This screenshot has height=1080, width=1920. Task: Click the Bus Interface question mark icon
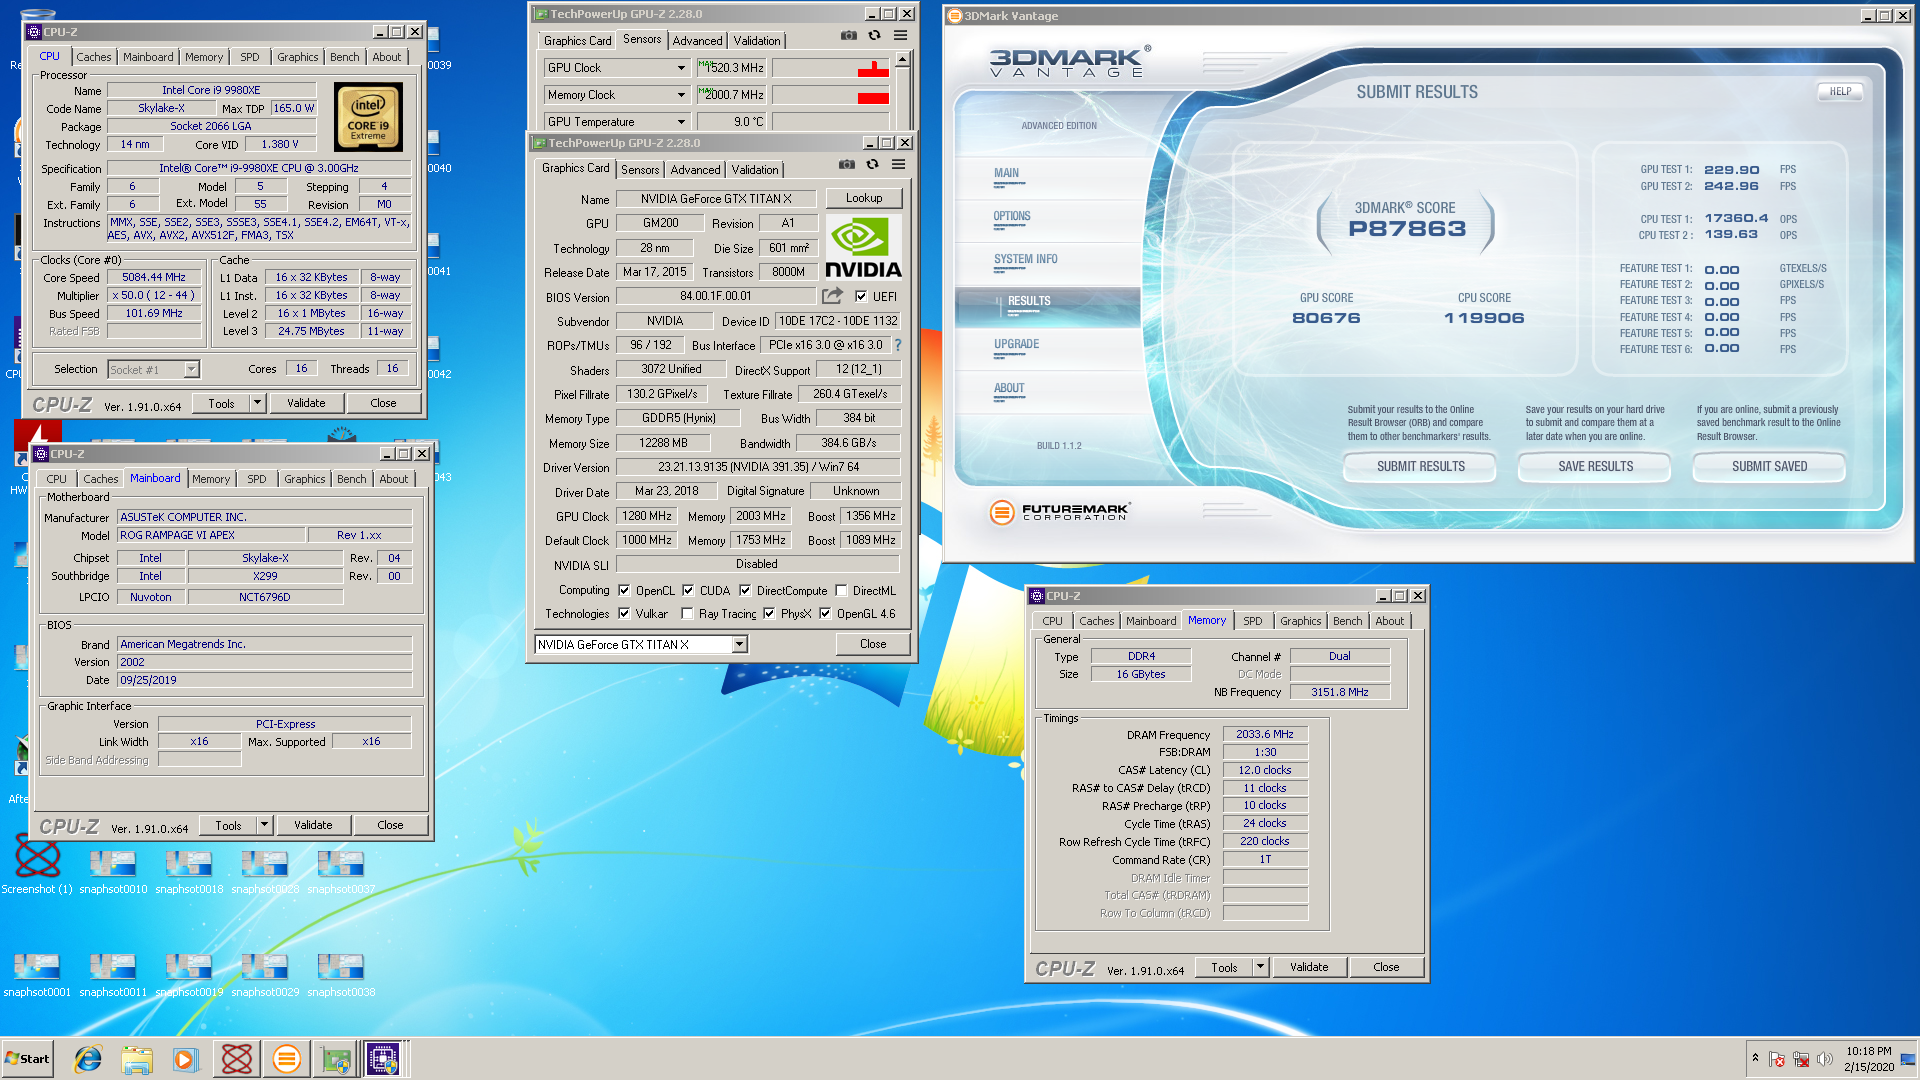897,345
